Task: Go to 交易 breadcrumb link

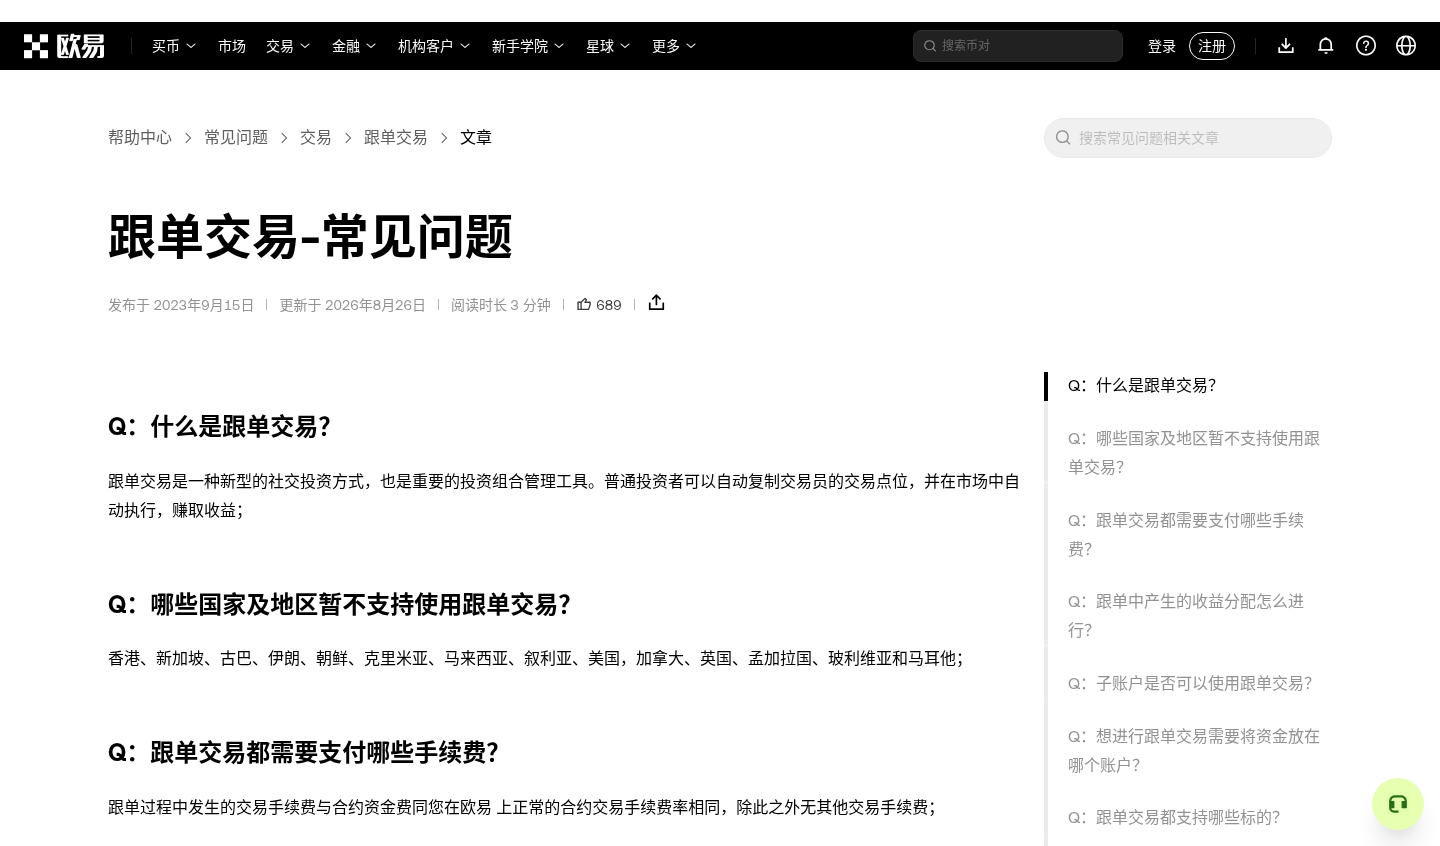Action: (x=316, y=138)
